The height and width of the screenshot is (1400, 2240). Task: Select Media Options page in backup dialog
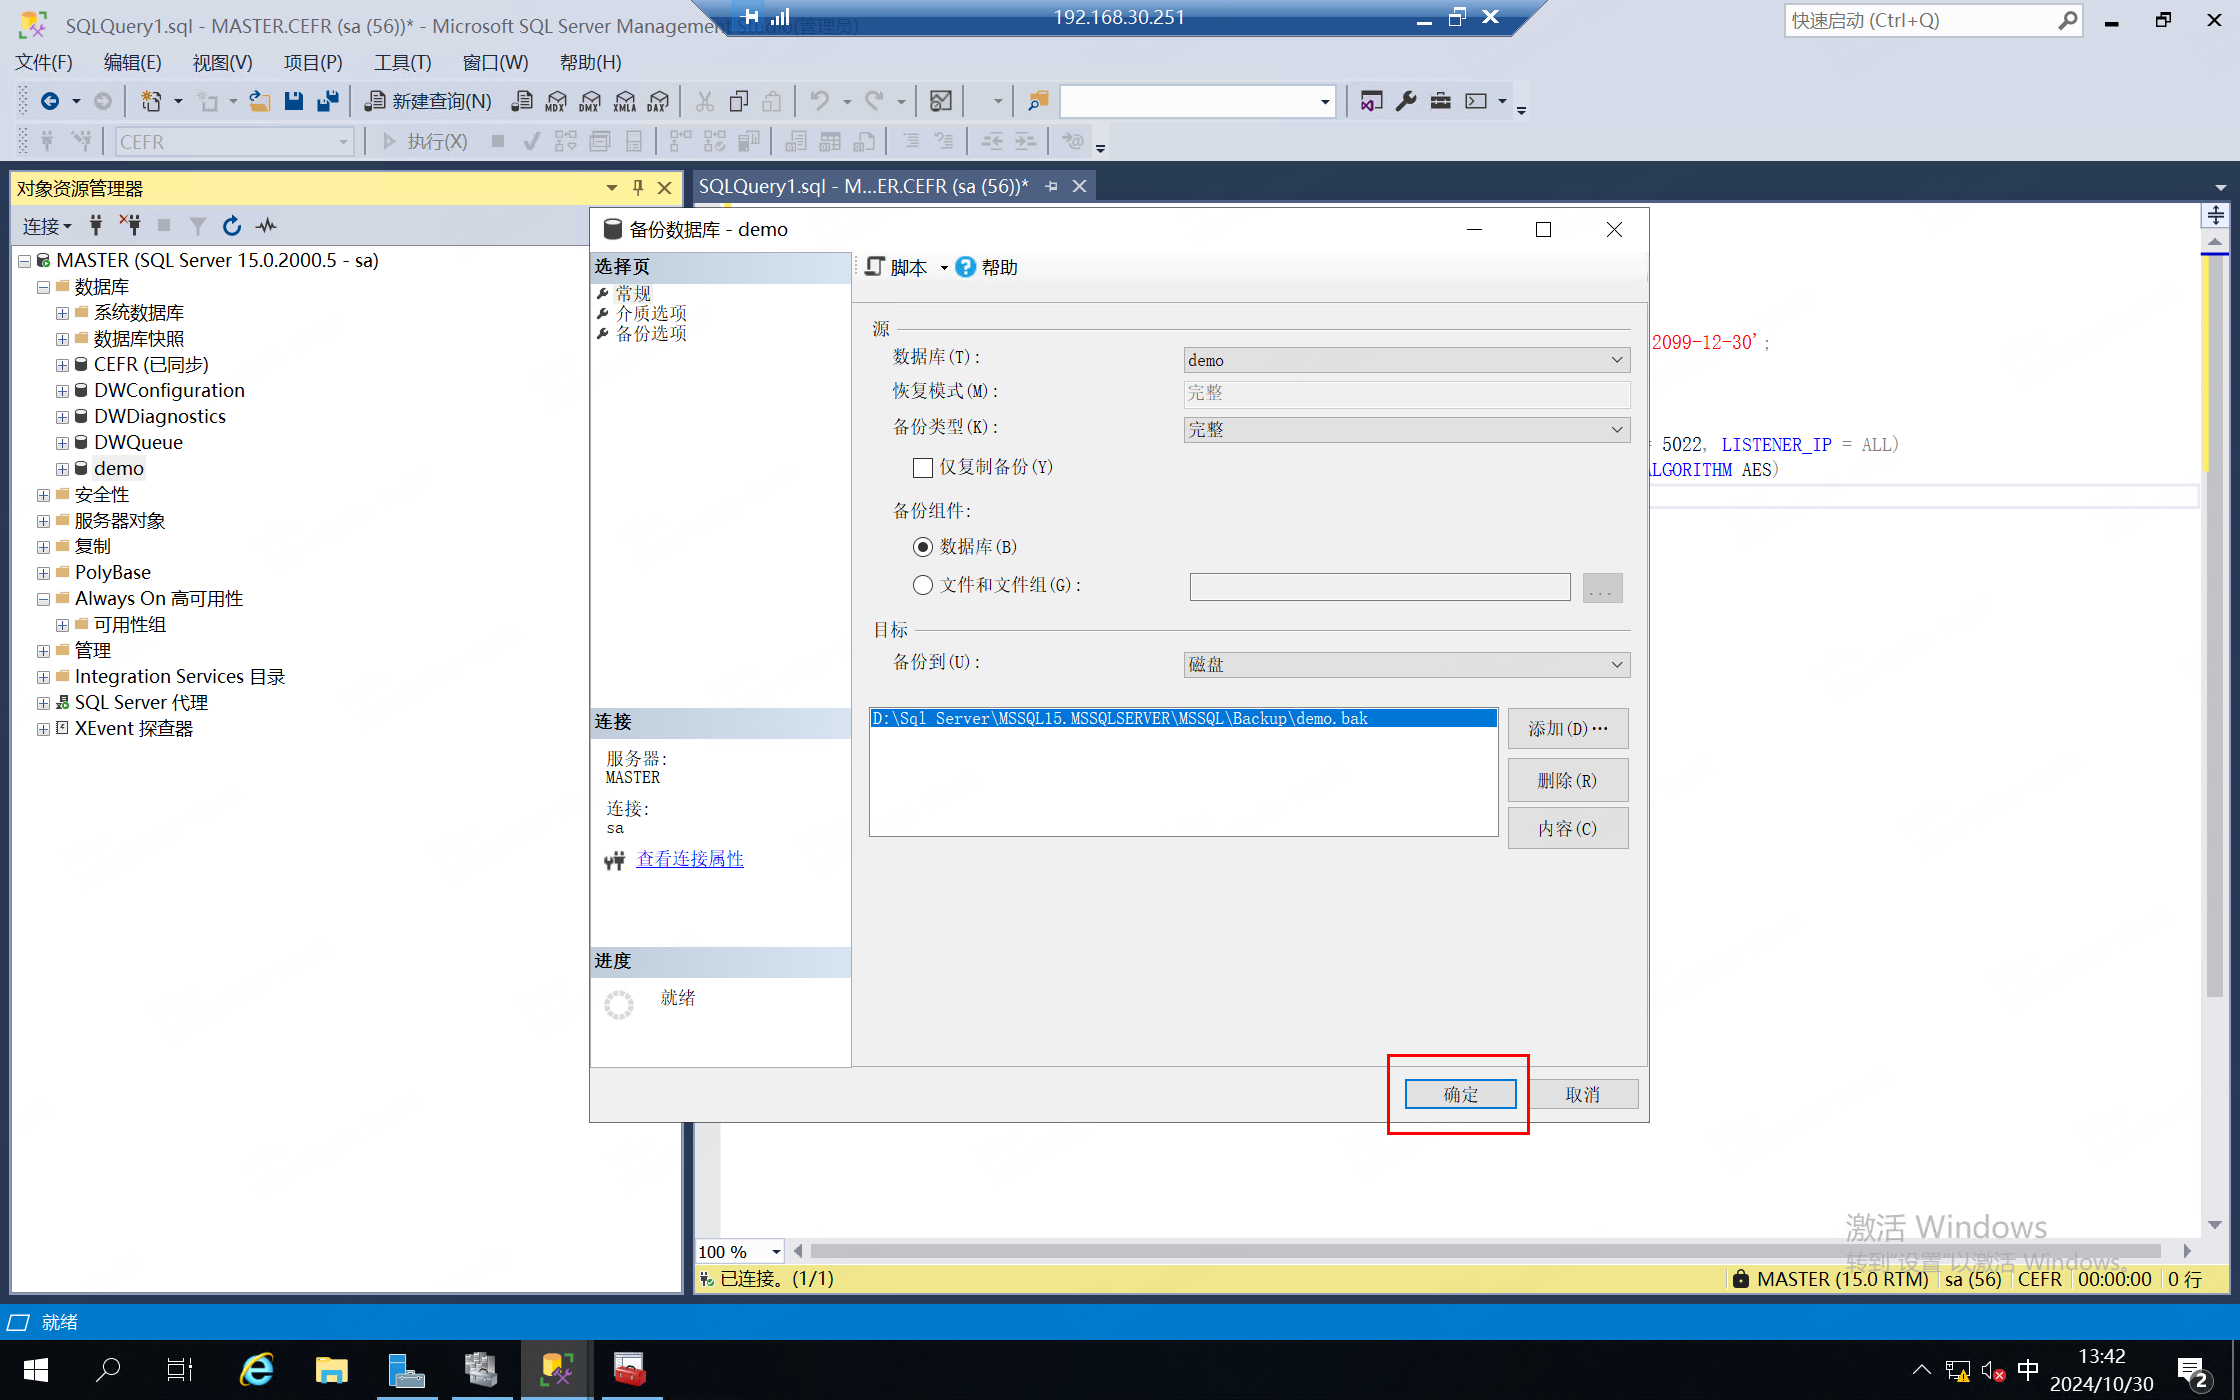pos(651,313)
